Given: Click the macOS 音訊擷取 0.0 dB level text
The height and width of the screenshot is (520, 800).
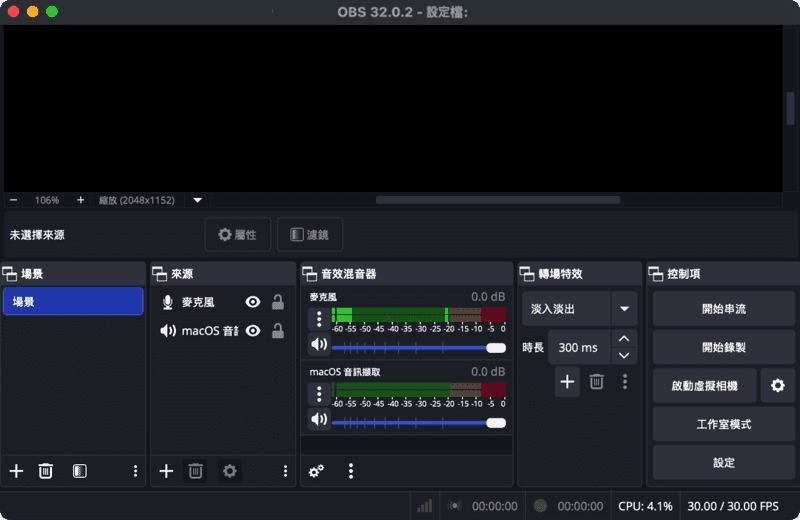Looking at the screenshot, I should point(488,372).
